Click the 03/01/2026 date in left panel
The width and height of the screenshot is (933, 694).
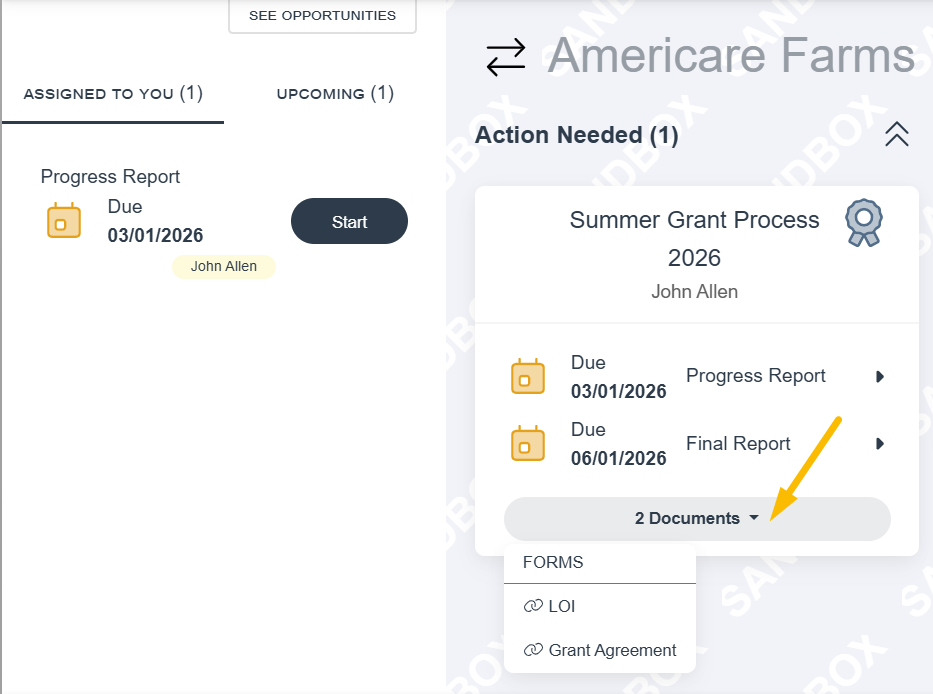pyautogui.click(x=155, y=235)
